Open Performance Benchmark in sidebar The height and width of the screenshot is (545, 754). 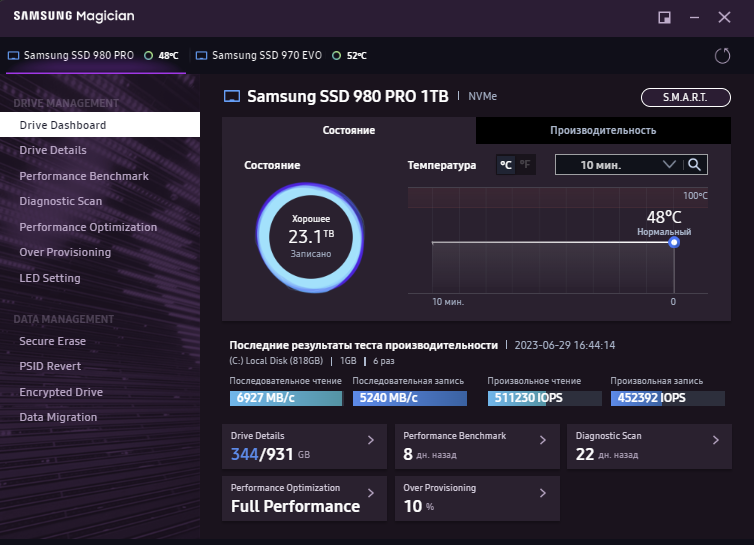click(x=84, y=176)
